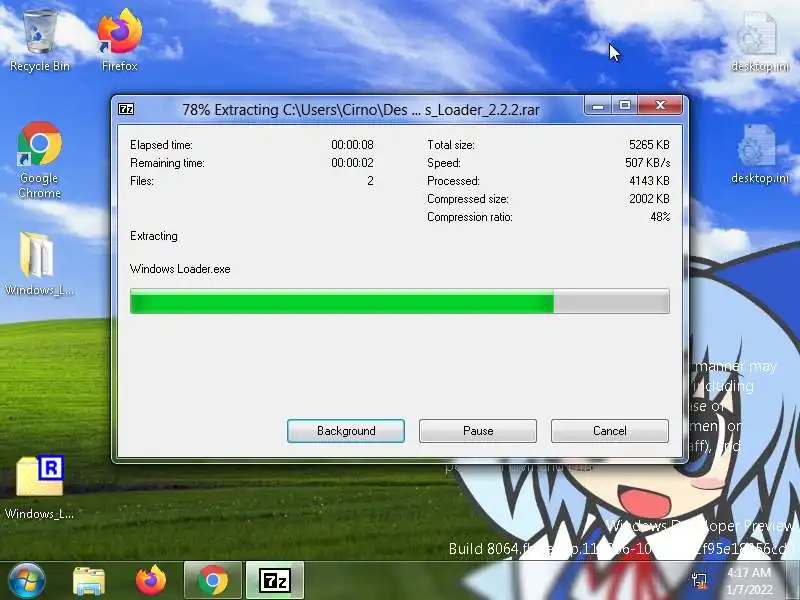Click the 'Extracting' status label
The width and height of the screenshot is (800, 600).
154,236
